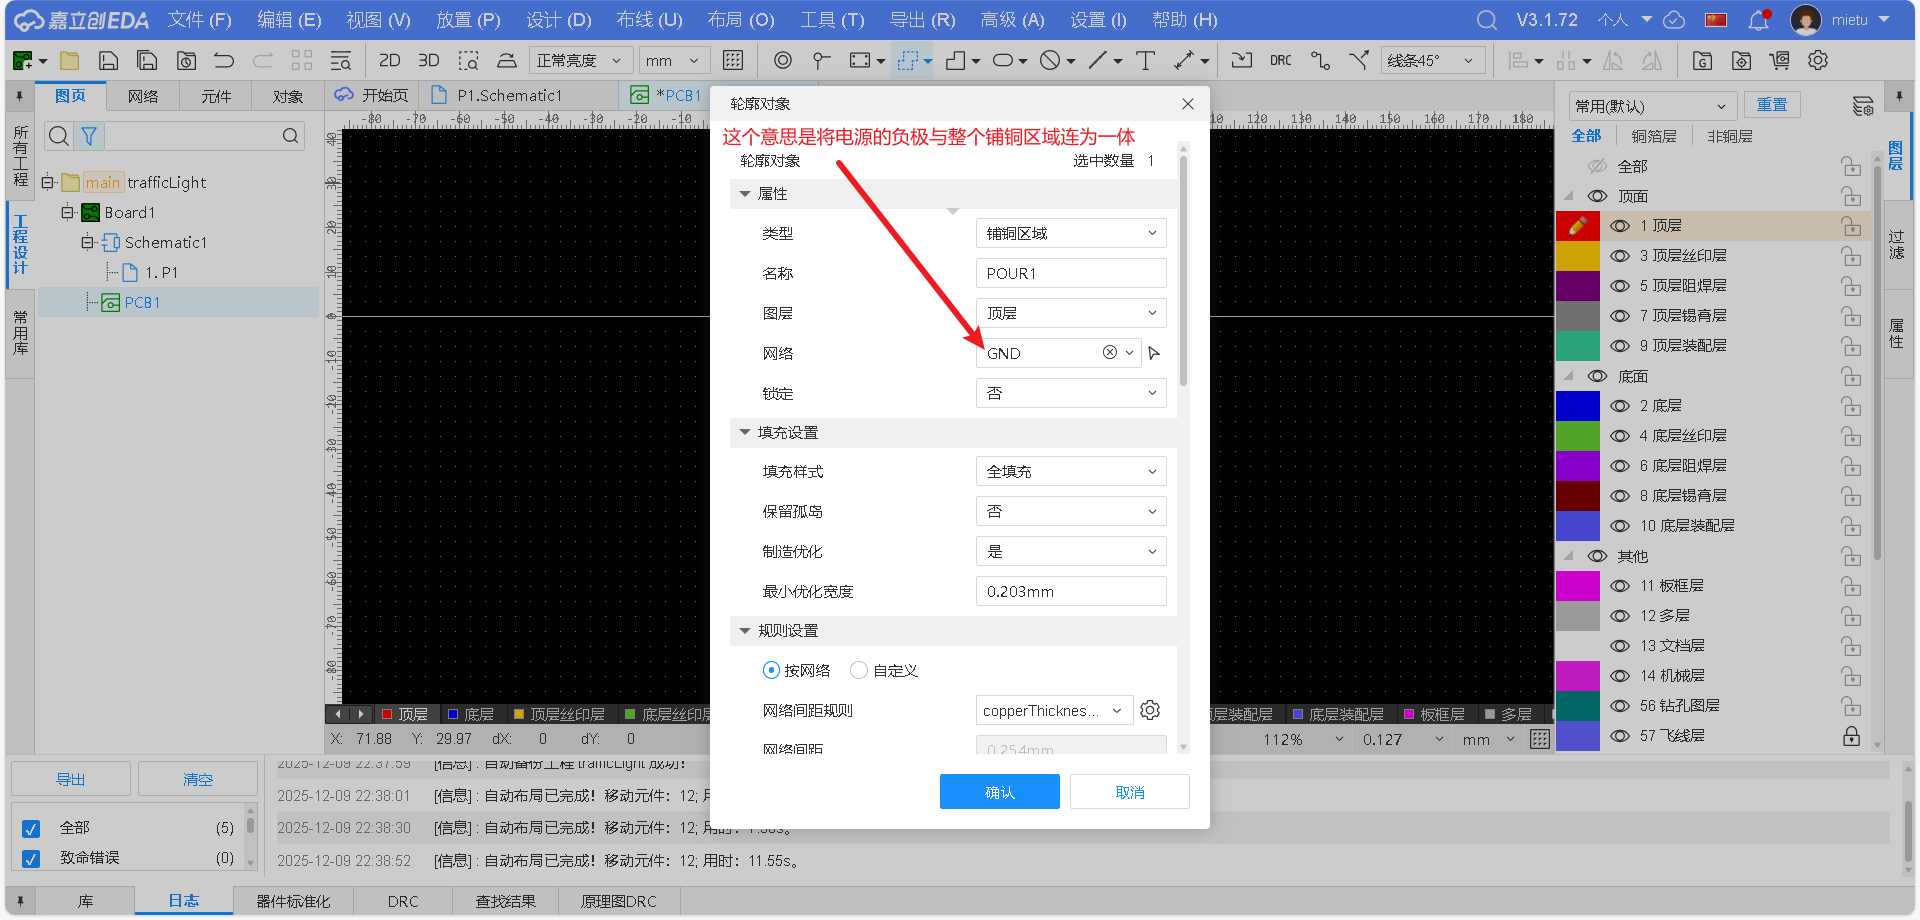Viewport: 1920px width, 920px height.
Task: Uncheck the 致命错误 checkbox in the log panel
Action: point(31,856)
